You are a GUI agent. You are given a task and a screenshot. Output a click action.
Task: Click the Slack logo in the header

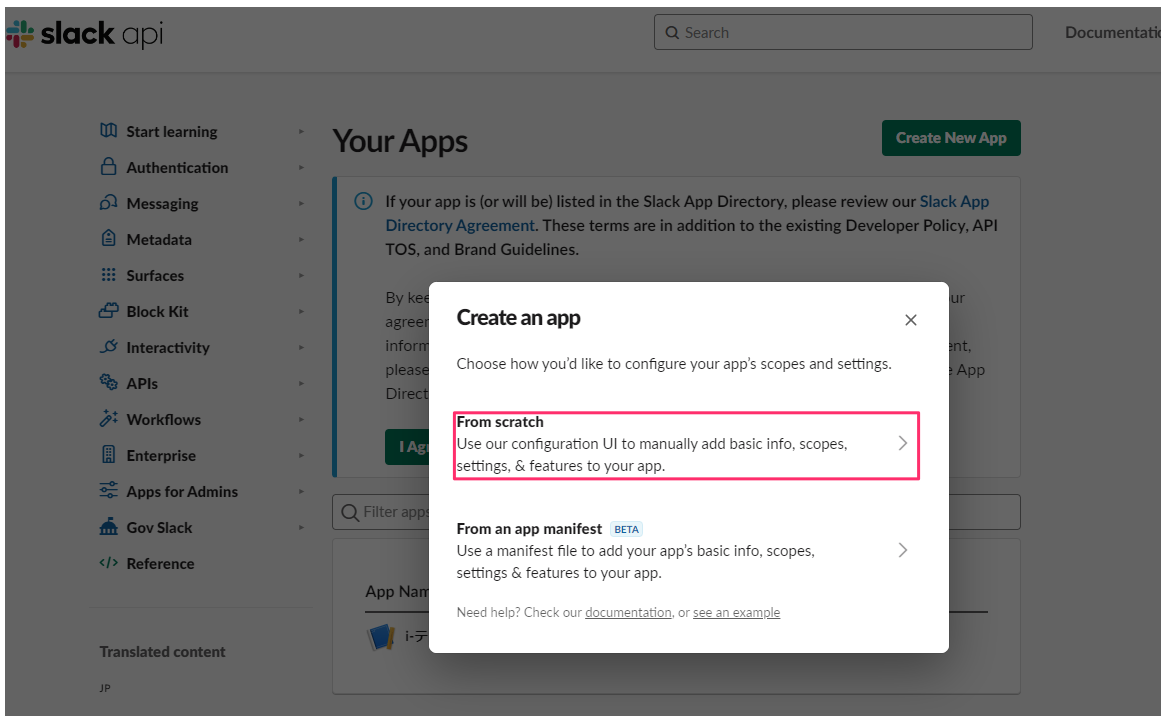tap(83, 34)
